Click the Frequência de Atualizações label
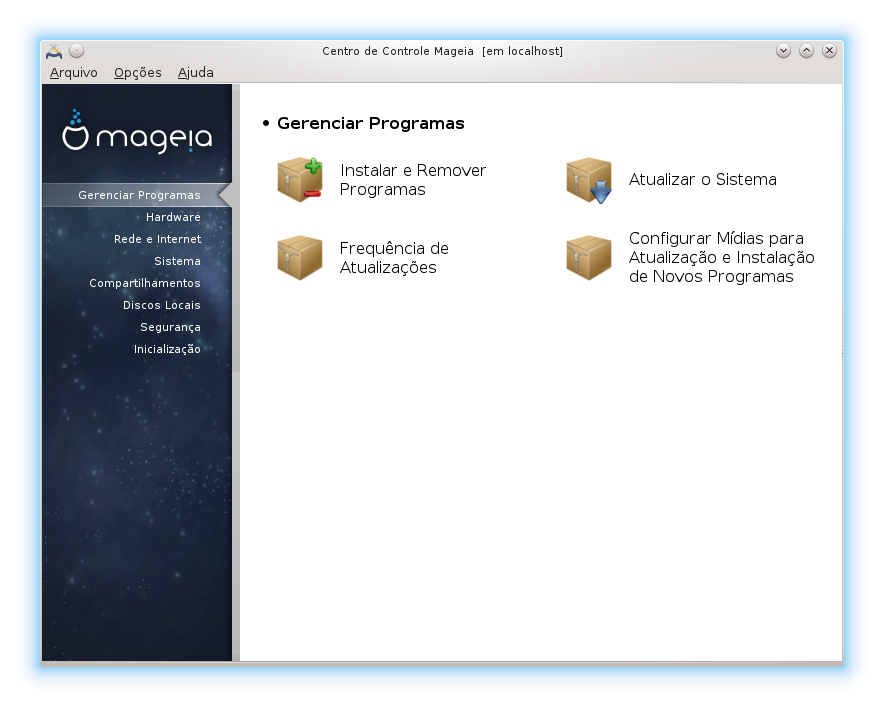The image size is (884, 707). click(394, 258)
